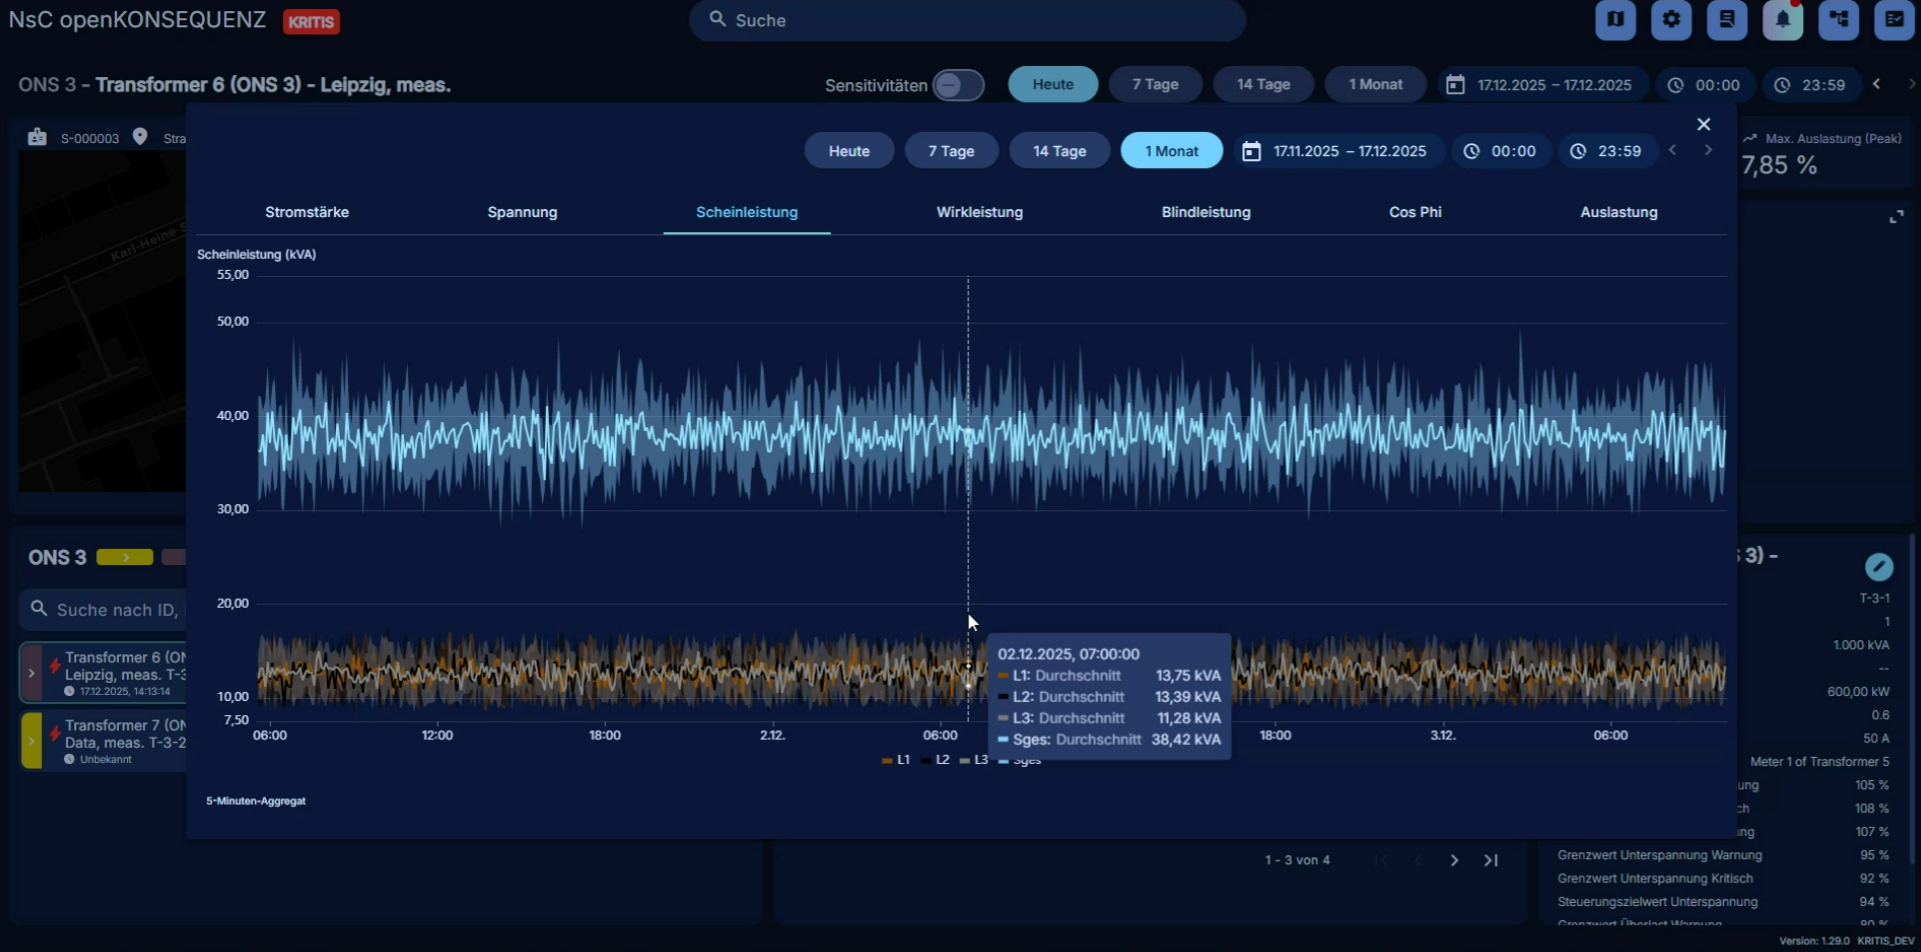Switch to the Wirkleistung tab

pos(979,212)
